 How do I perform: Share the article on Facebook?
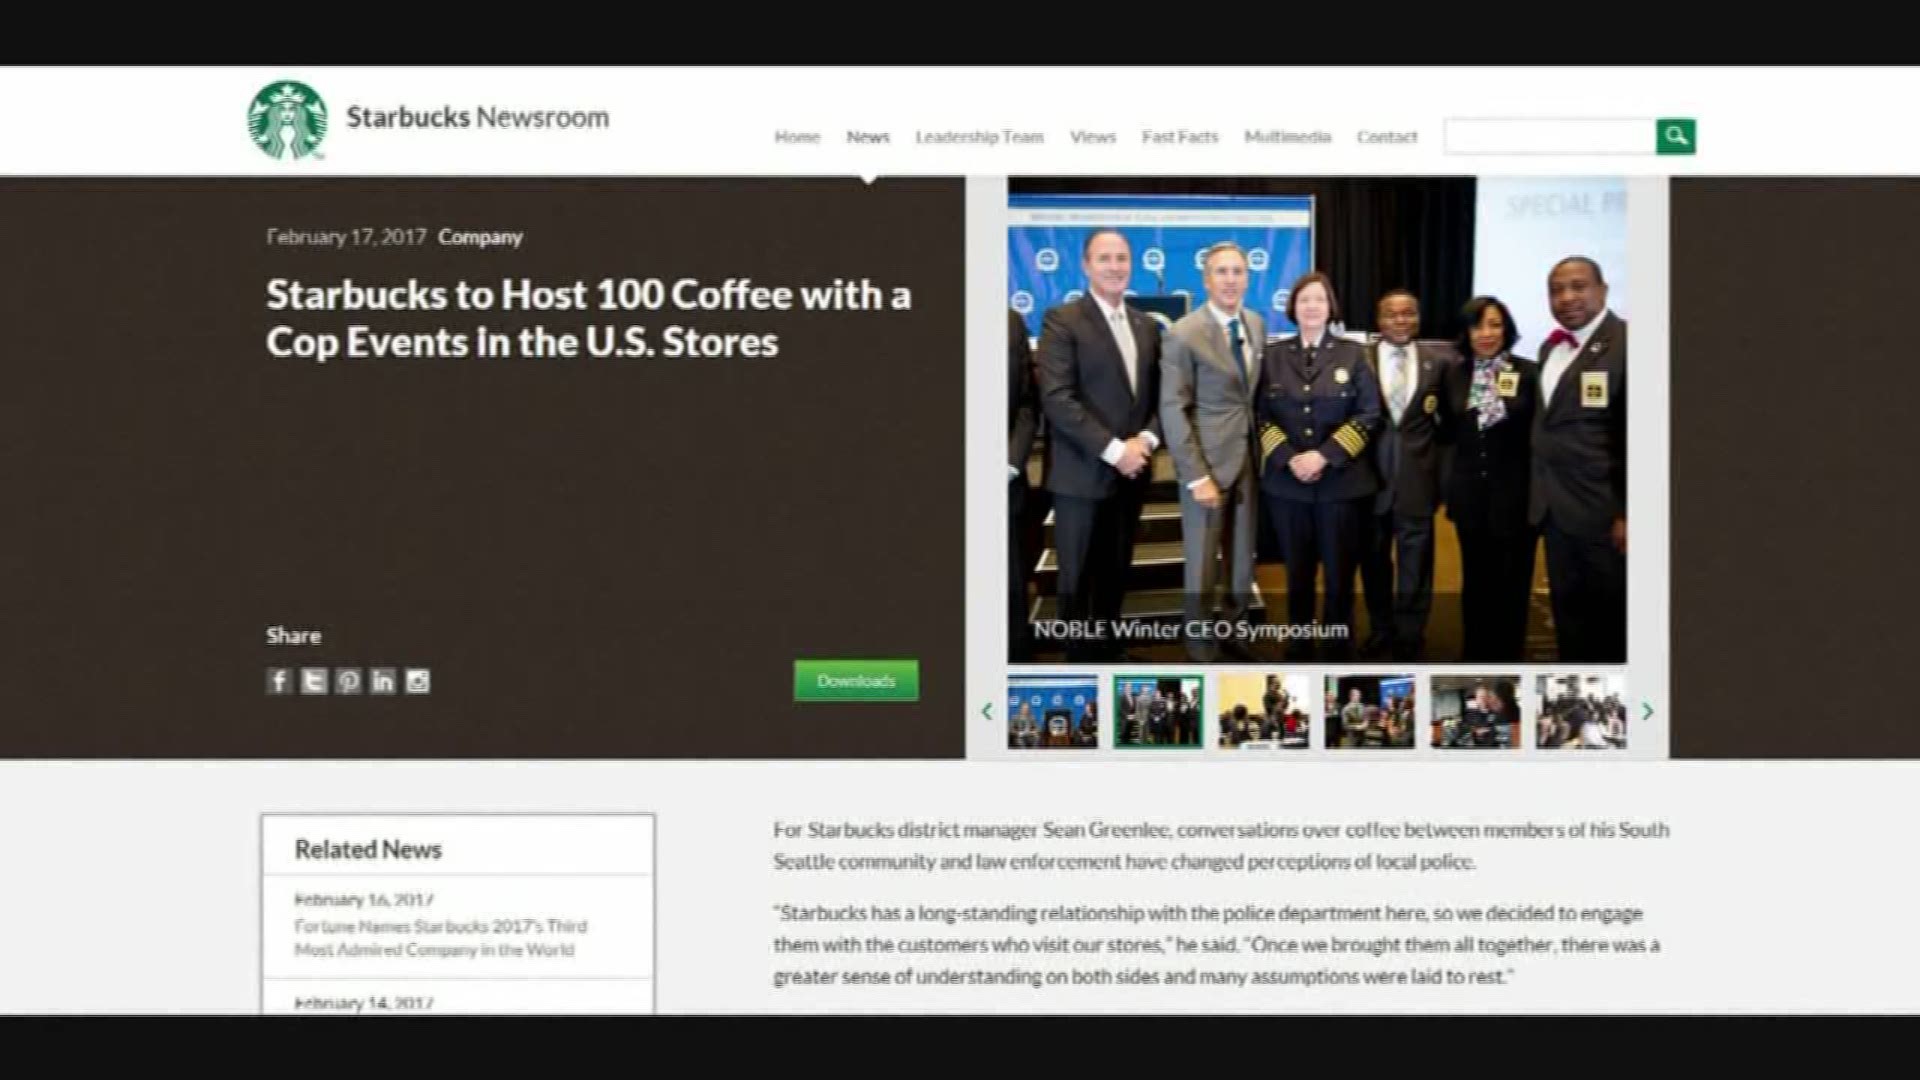(279, 681)
